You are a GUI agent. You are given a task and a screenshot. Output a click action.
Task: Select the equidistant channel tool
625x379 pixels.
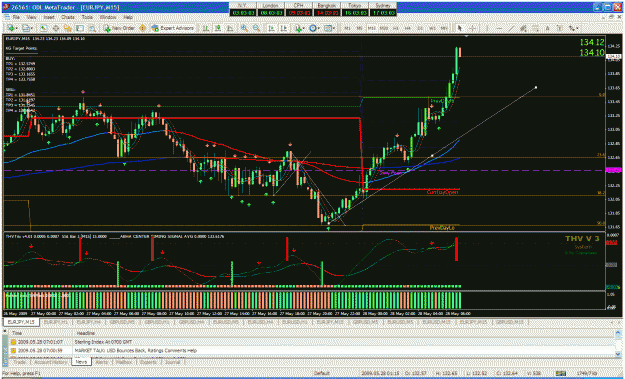(x=523, y=28)
